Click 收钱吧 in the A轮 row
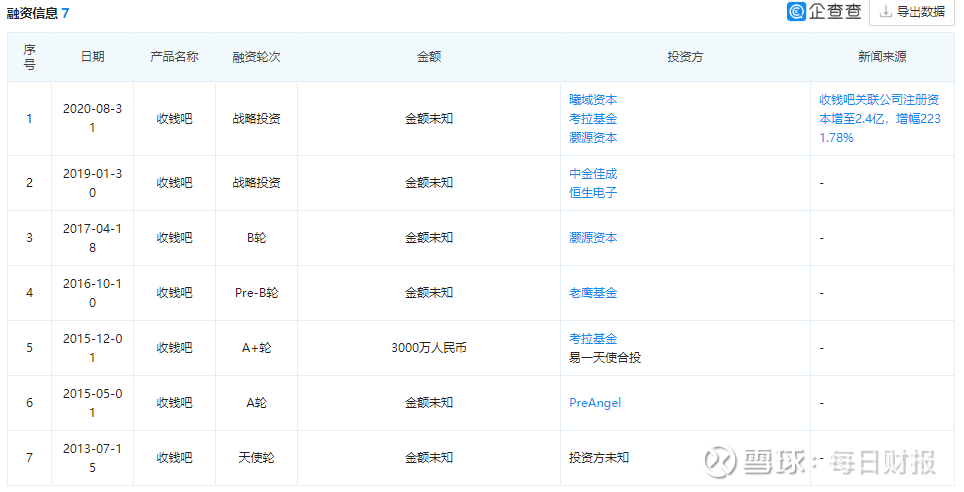 [x=175, y=403]
